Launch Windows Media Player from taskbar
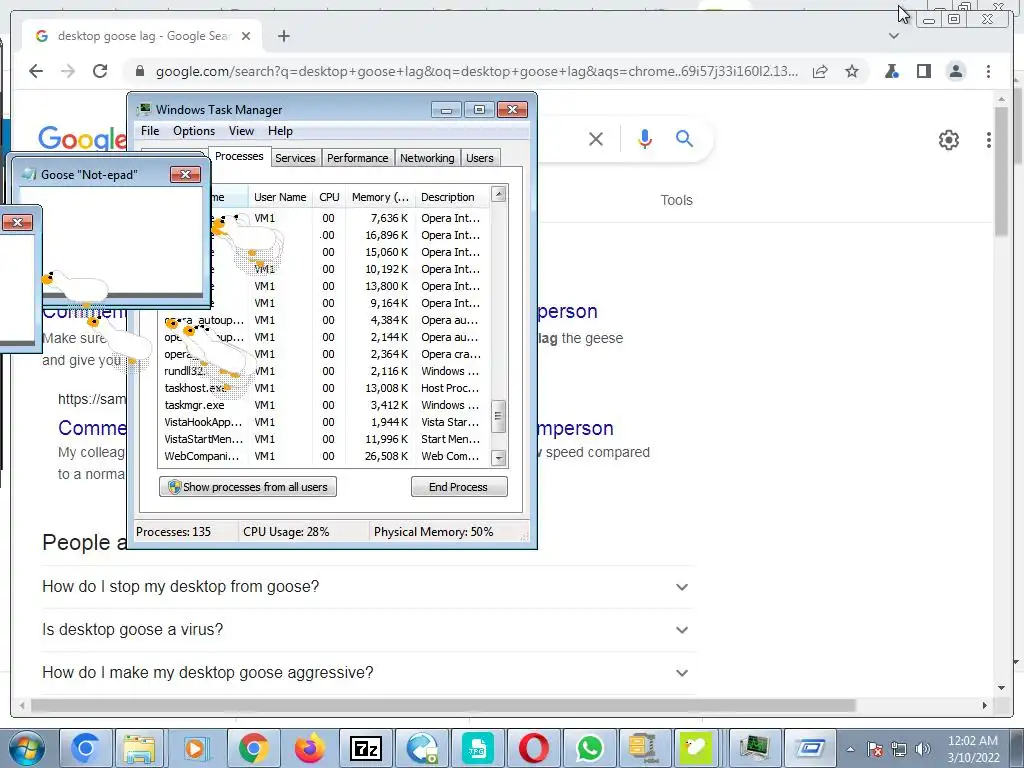Image resolution: width=1024 pixels, height=768 pixels. coord(196,748)
